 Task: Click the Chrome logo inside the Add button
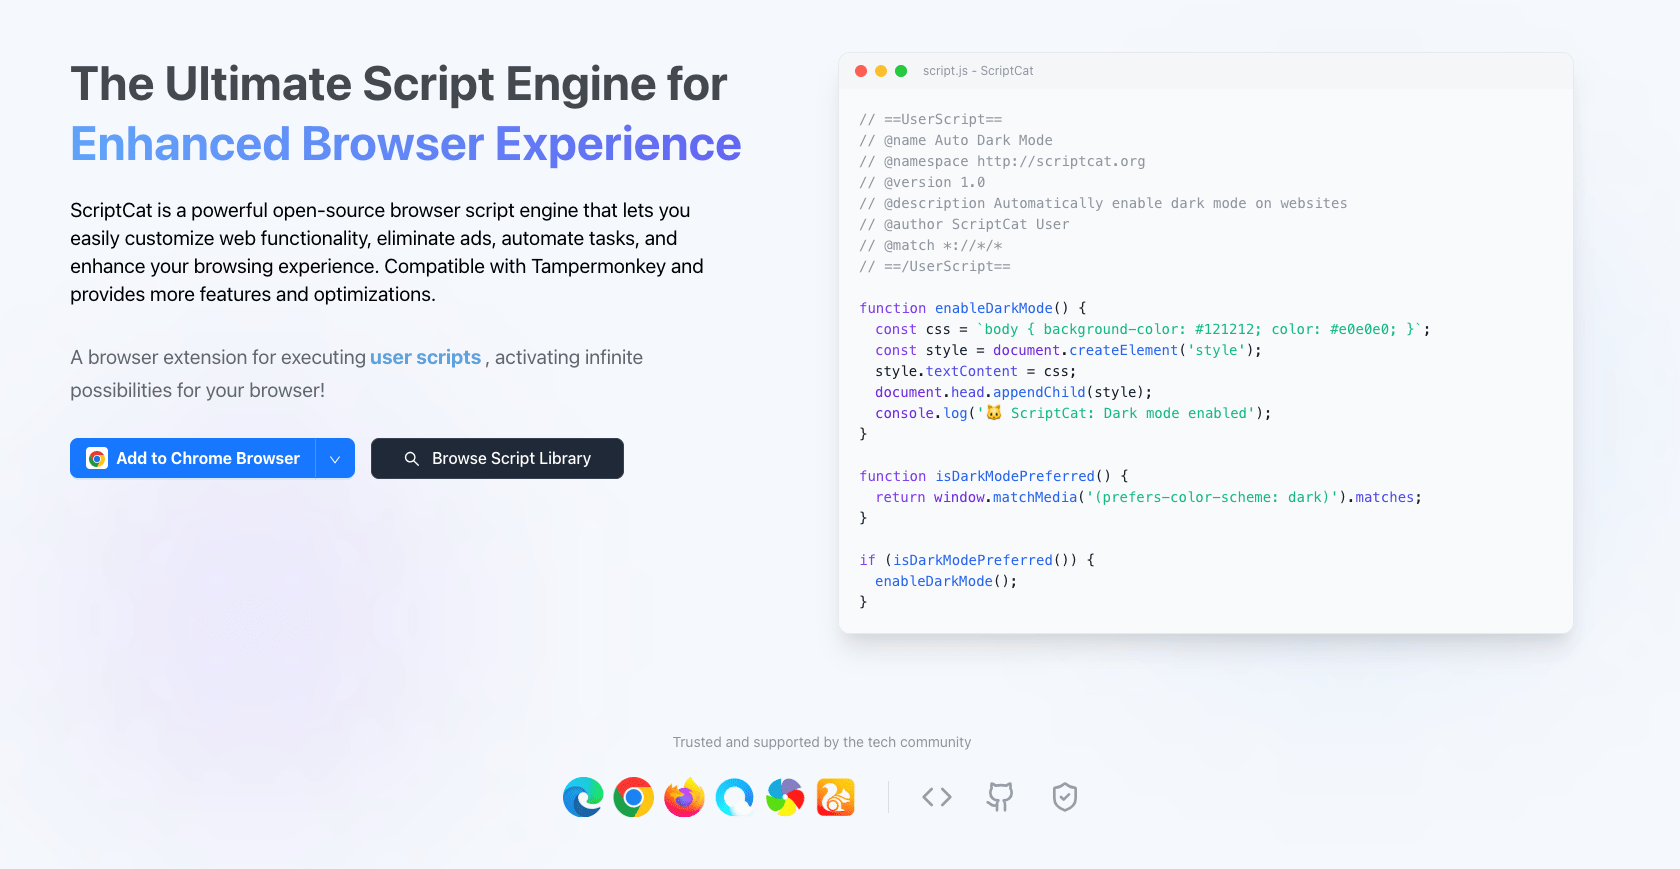(x=97, y=458)
